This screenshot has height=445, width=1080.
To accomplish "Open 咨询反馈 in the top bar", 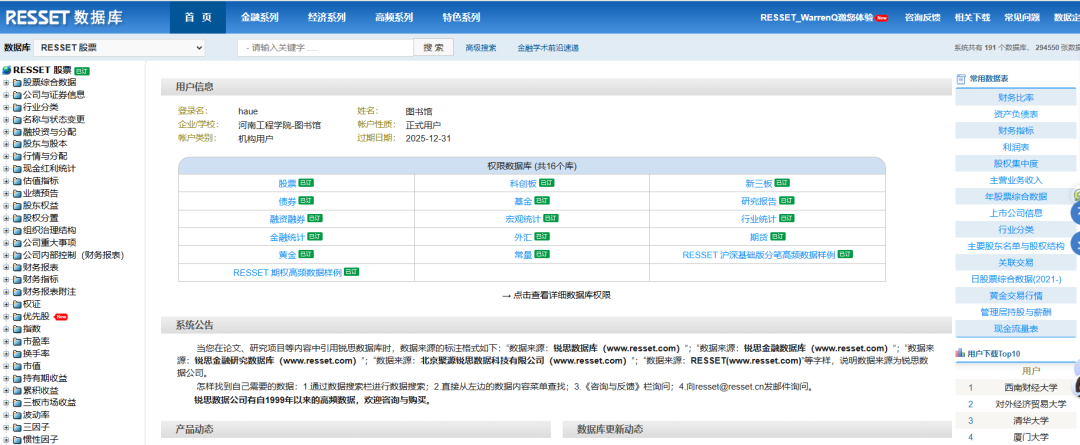I will [x=922, y=18].
